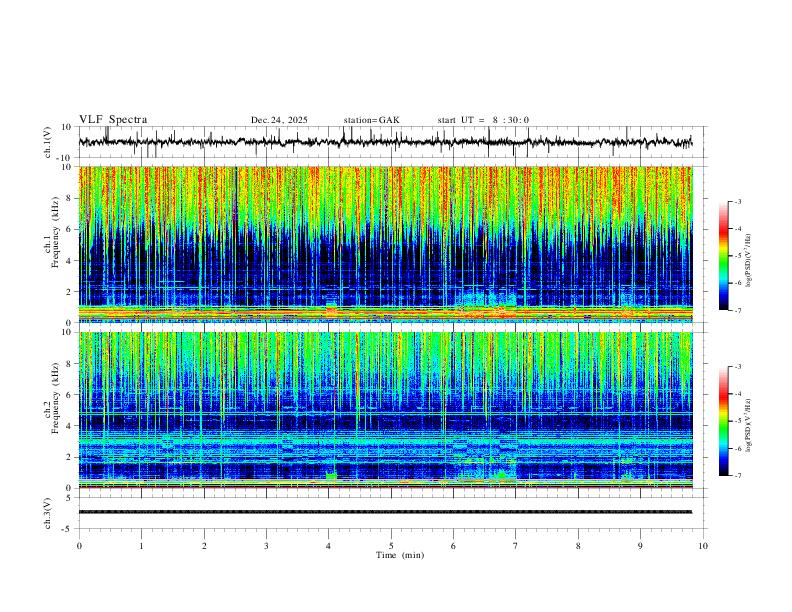Click the ch.1 spectrogram panel
The height and width of the screenshot is (612, 792).
point(385,244)
